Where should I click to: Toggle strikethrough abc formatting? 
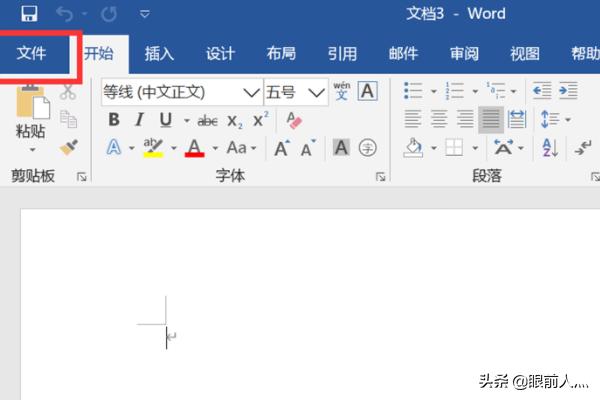tap(207, 121)
